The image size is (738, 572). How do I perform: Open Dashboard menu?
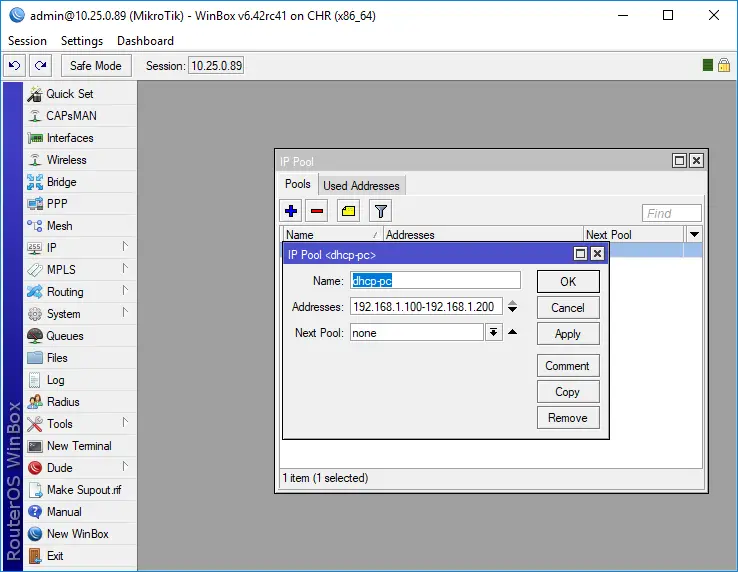[x=145, y=41]
